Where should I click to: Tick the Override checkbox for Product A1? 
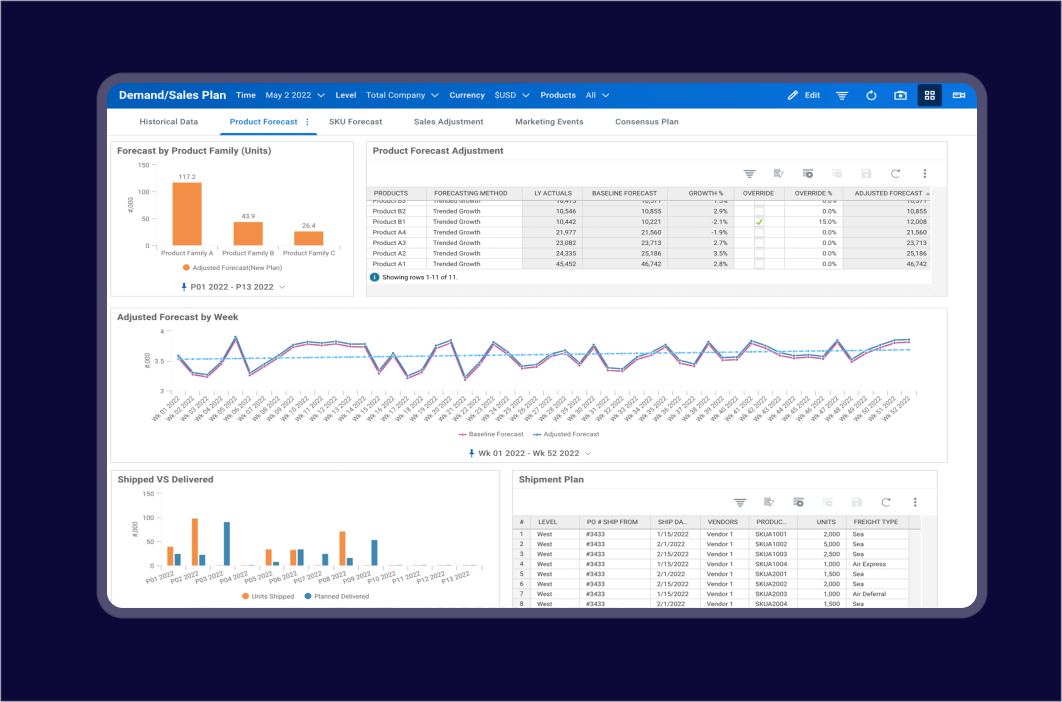759,261
